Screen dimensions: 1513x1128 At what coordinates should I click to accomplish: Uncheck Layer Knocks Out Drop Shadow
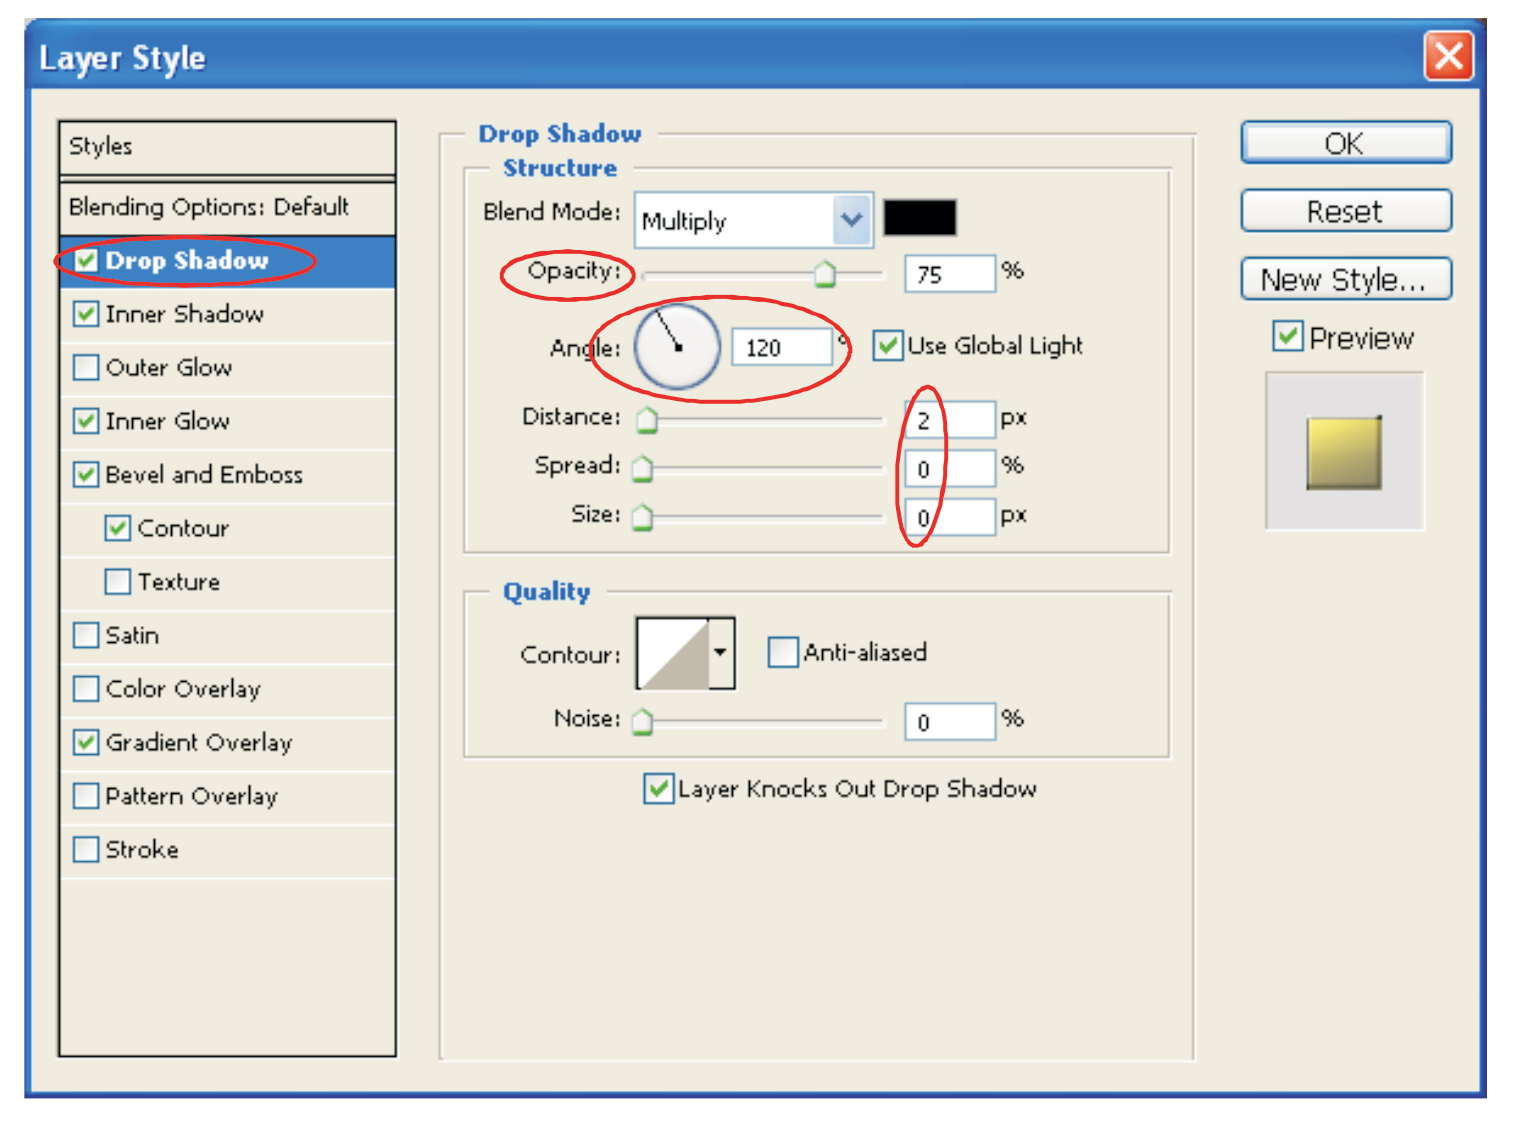click(658, 789)
